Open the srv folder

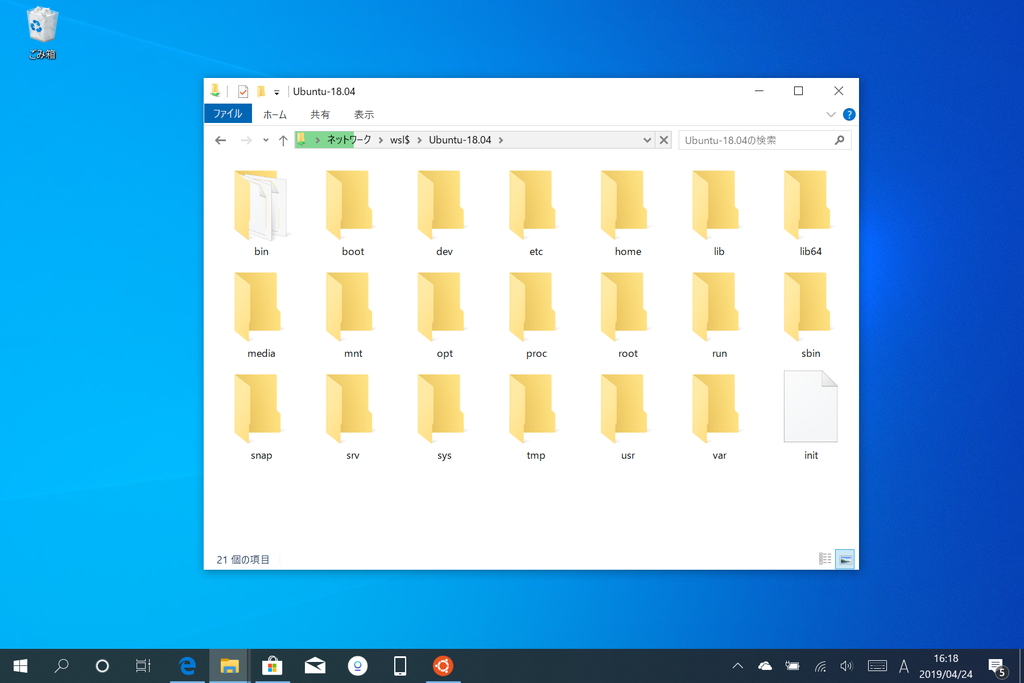(x=353, y=417)
